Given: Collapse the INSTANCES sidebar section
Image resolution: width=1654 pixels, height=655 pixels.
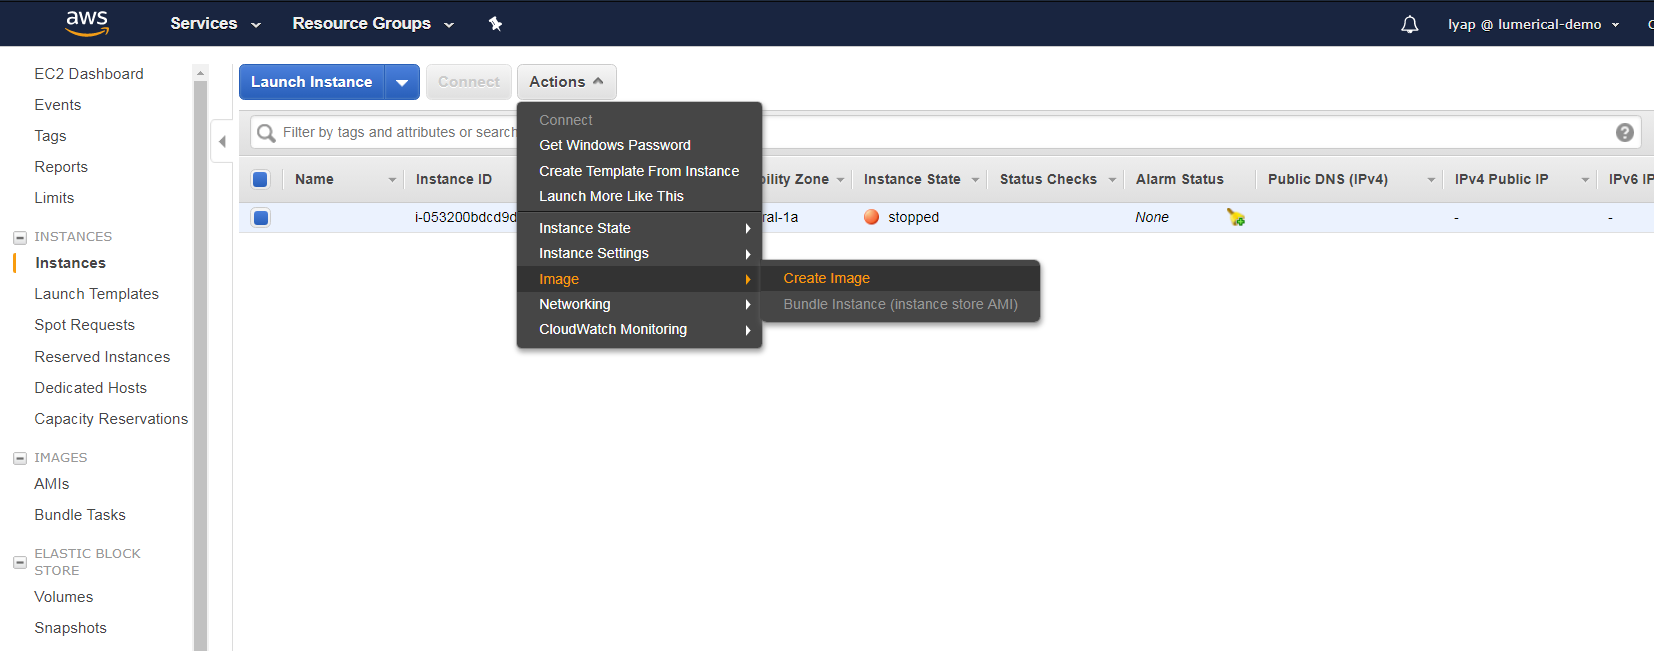Looking at the screenshot, I should click(19, 238).
